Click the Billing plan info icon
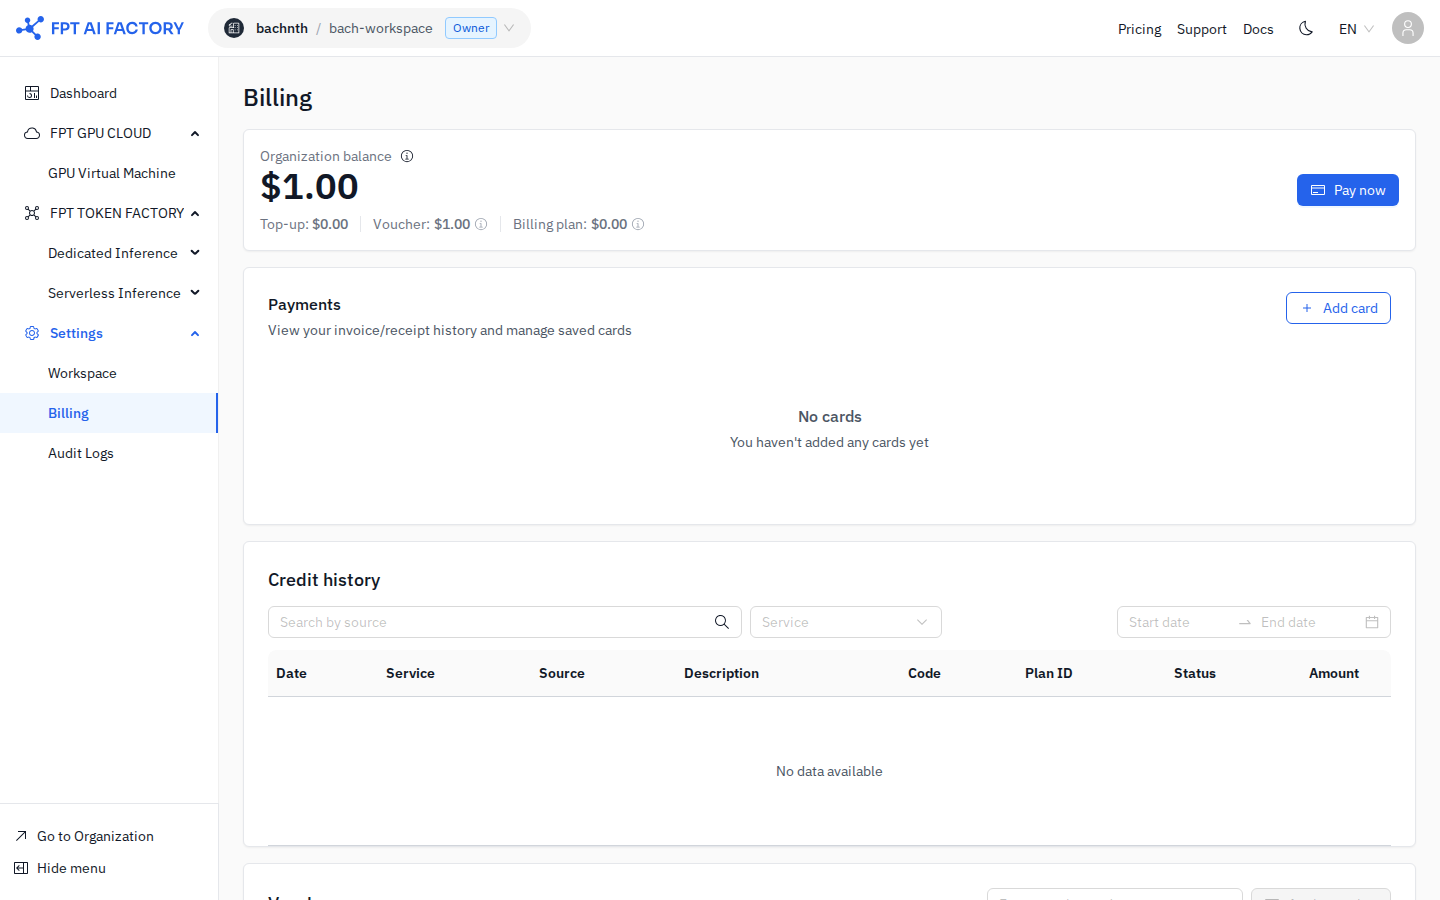Viewport: 1440px width, 900px height. point(638,224)
